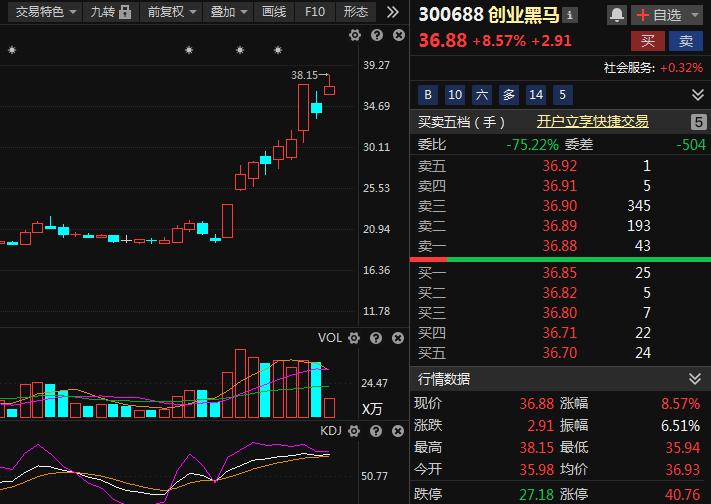Open the 自选 dropdown arrow
The width and height of the screenshot is (711, 504).
[695, 15]
